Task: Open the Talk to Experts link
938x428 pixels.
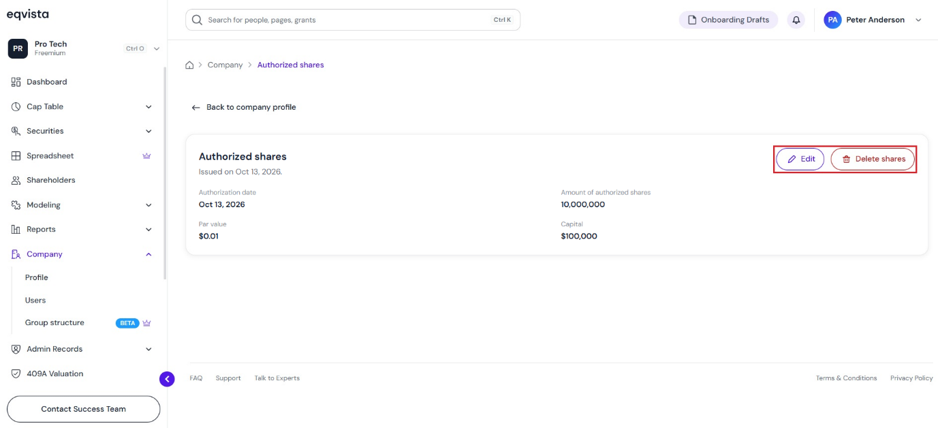Action: click(277, 378)
